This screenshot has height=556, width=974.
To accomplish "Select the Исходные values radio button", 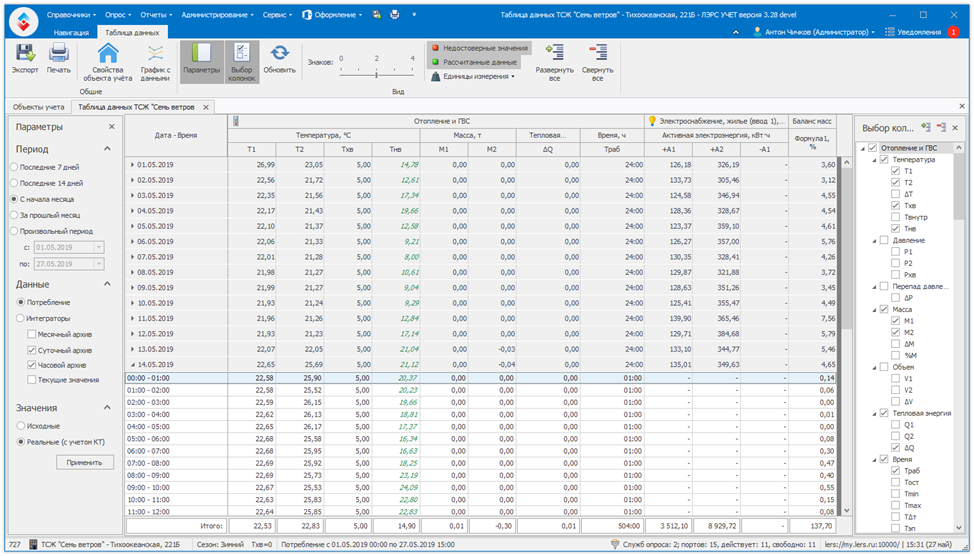I will coord(20,426).
